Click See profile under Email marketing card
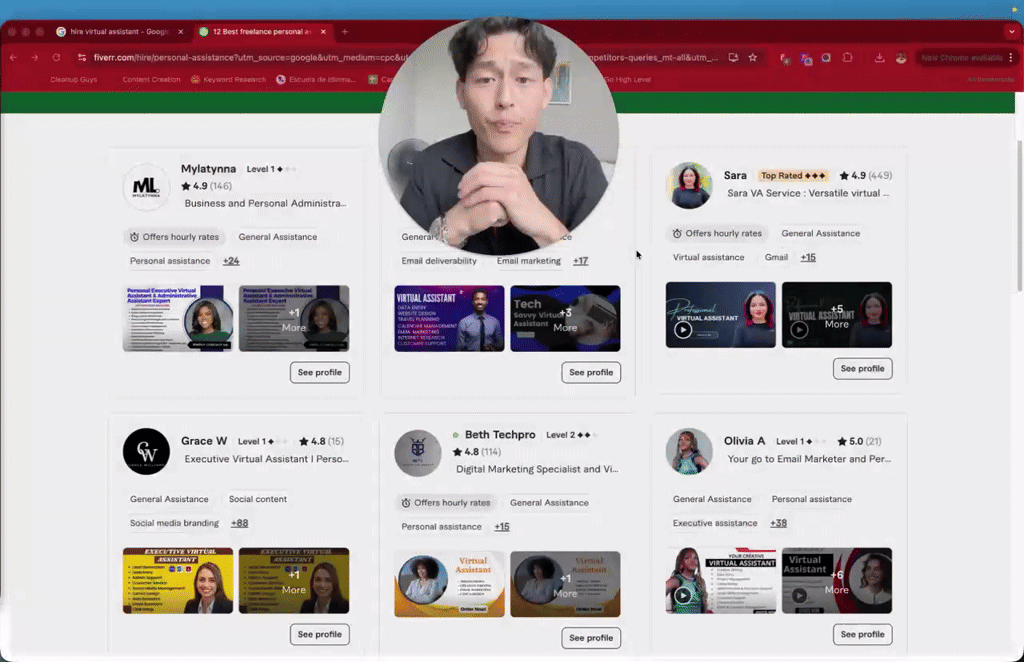 point(591,372)
